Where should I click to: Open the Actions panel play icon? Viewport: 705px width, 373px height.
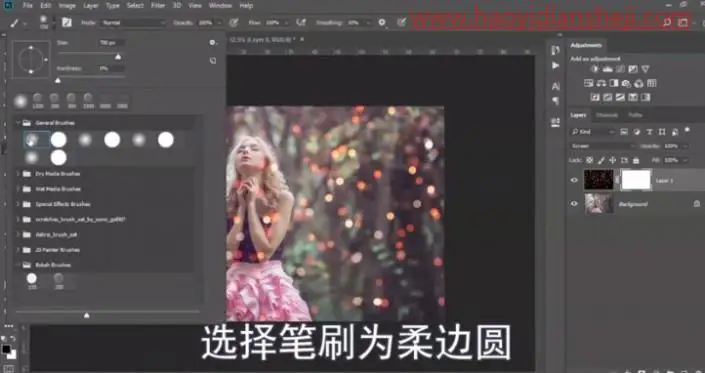click(x=556, y=66)
